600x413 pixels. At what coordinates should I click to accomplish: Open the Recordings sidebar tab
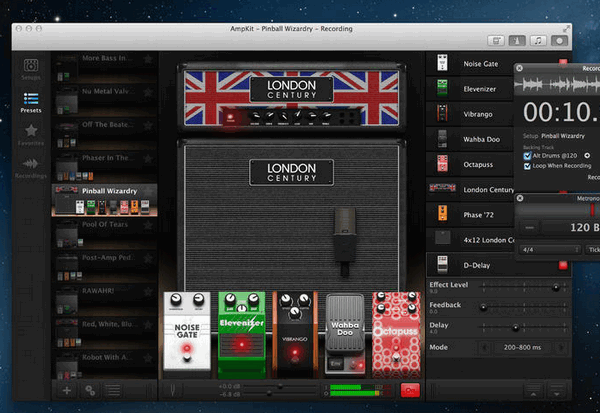pos(31,168)
